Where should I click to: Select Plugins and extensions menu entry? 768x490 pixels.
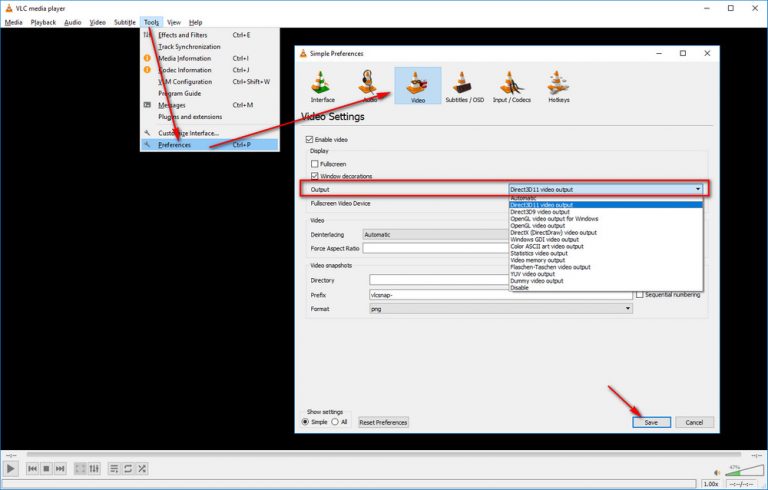coord(210,117)
